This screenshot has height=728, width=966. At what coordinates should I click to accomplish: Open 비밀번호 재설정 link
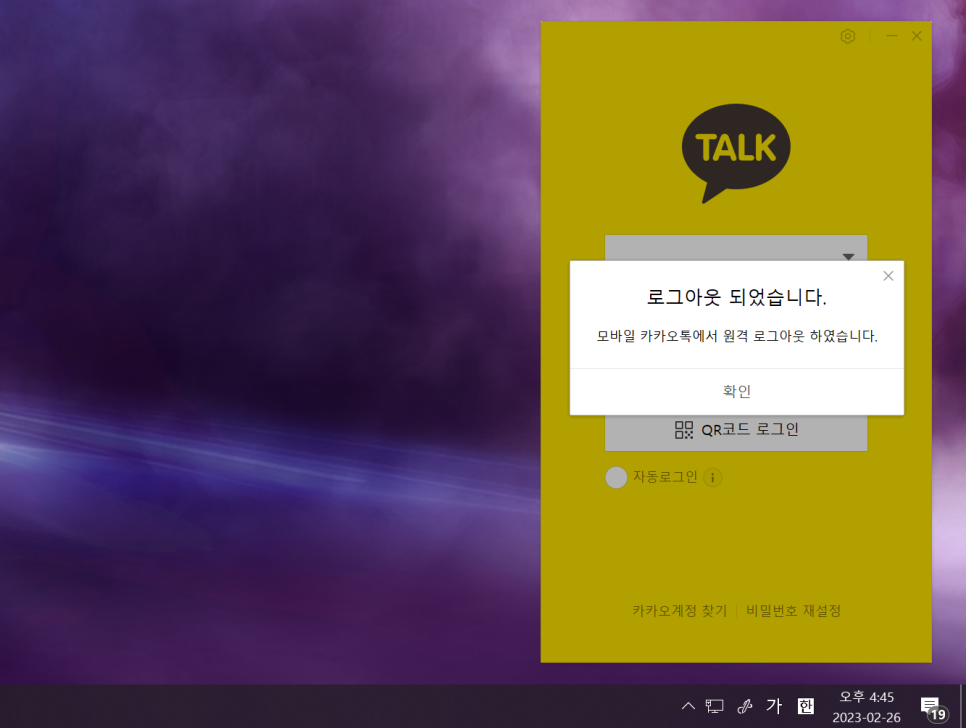pos(793,610)
